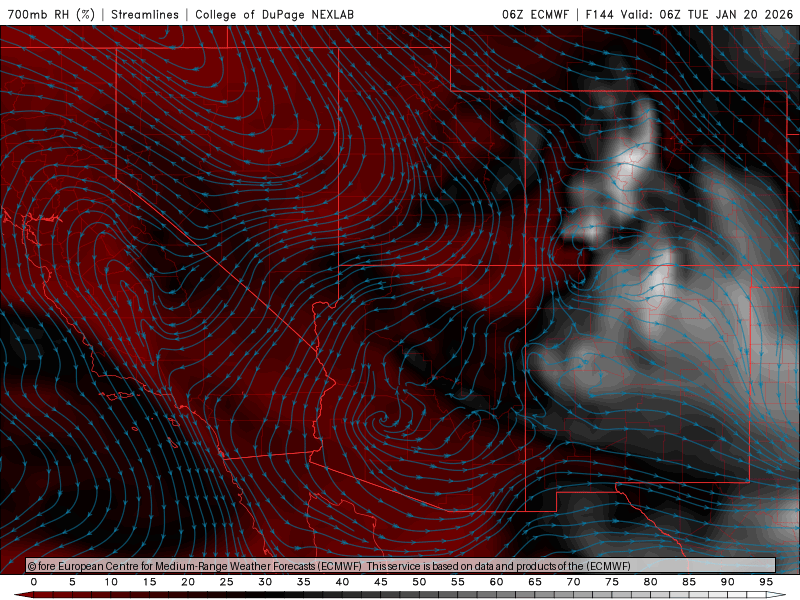800x600 pixels.
Task: Click colorbar label "5"
Action: (72, 582)
